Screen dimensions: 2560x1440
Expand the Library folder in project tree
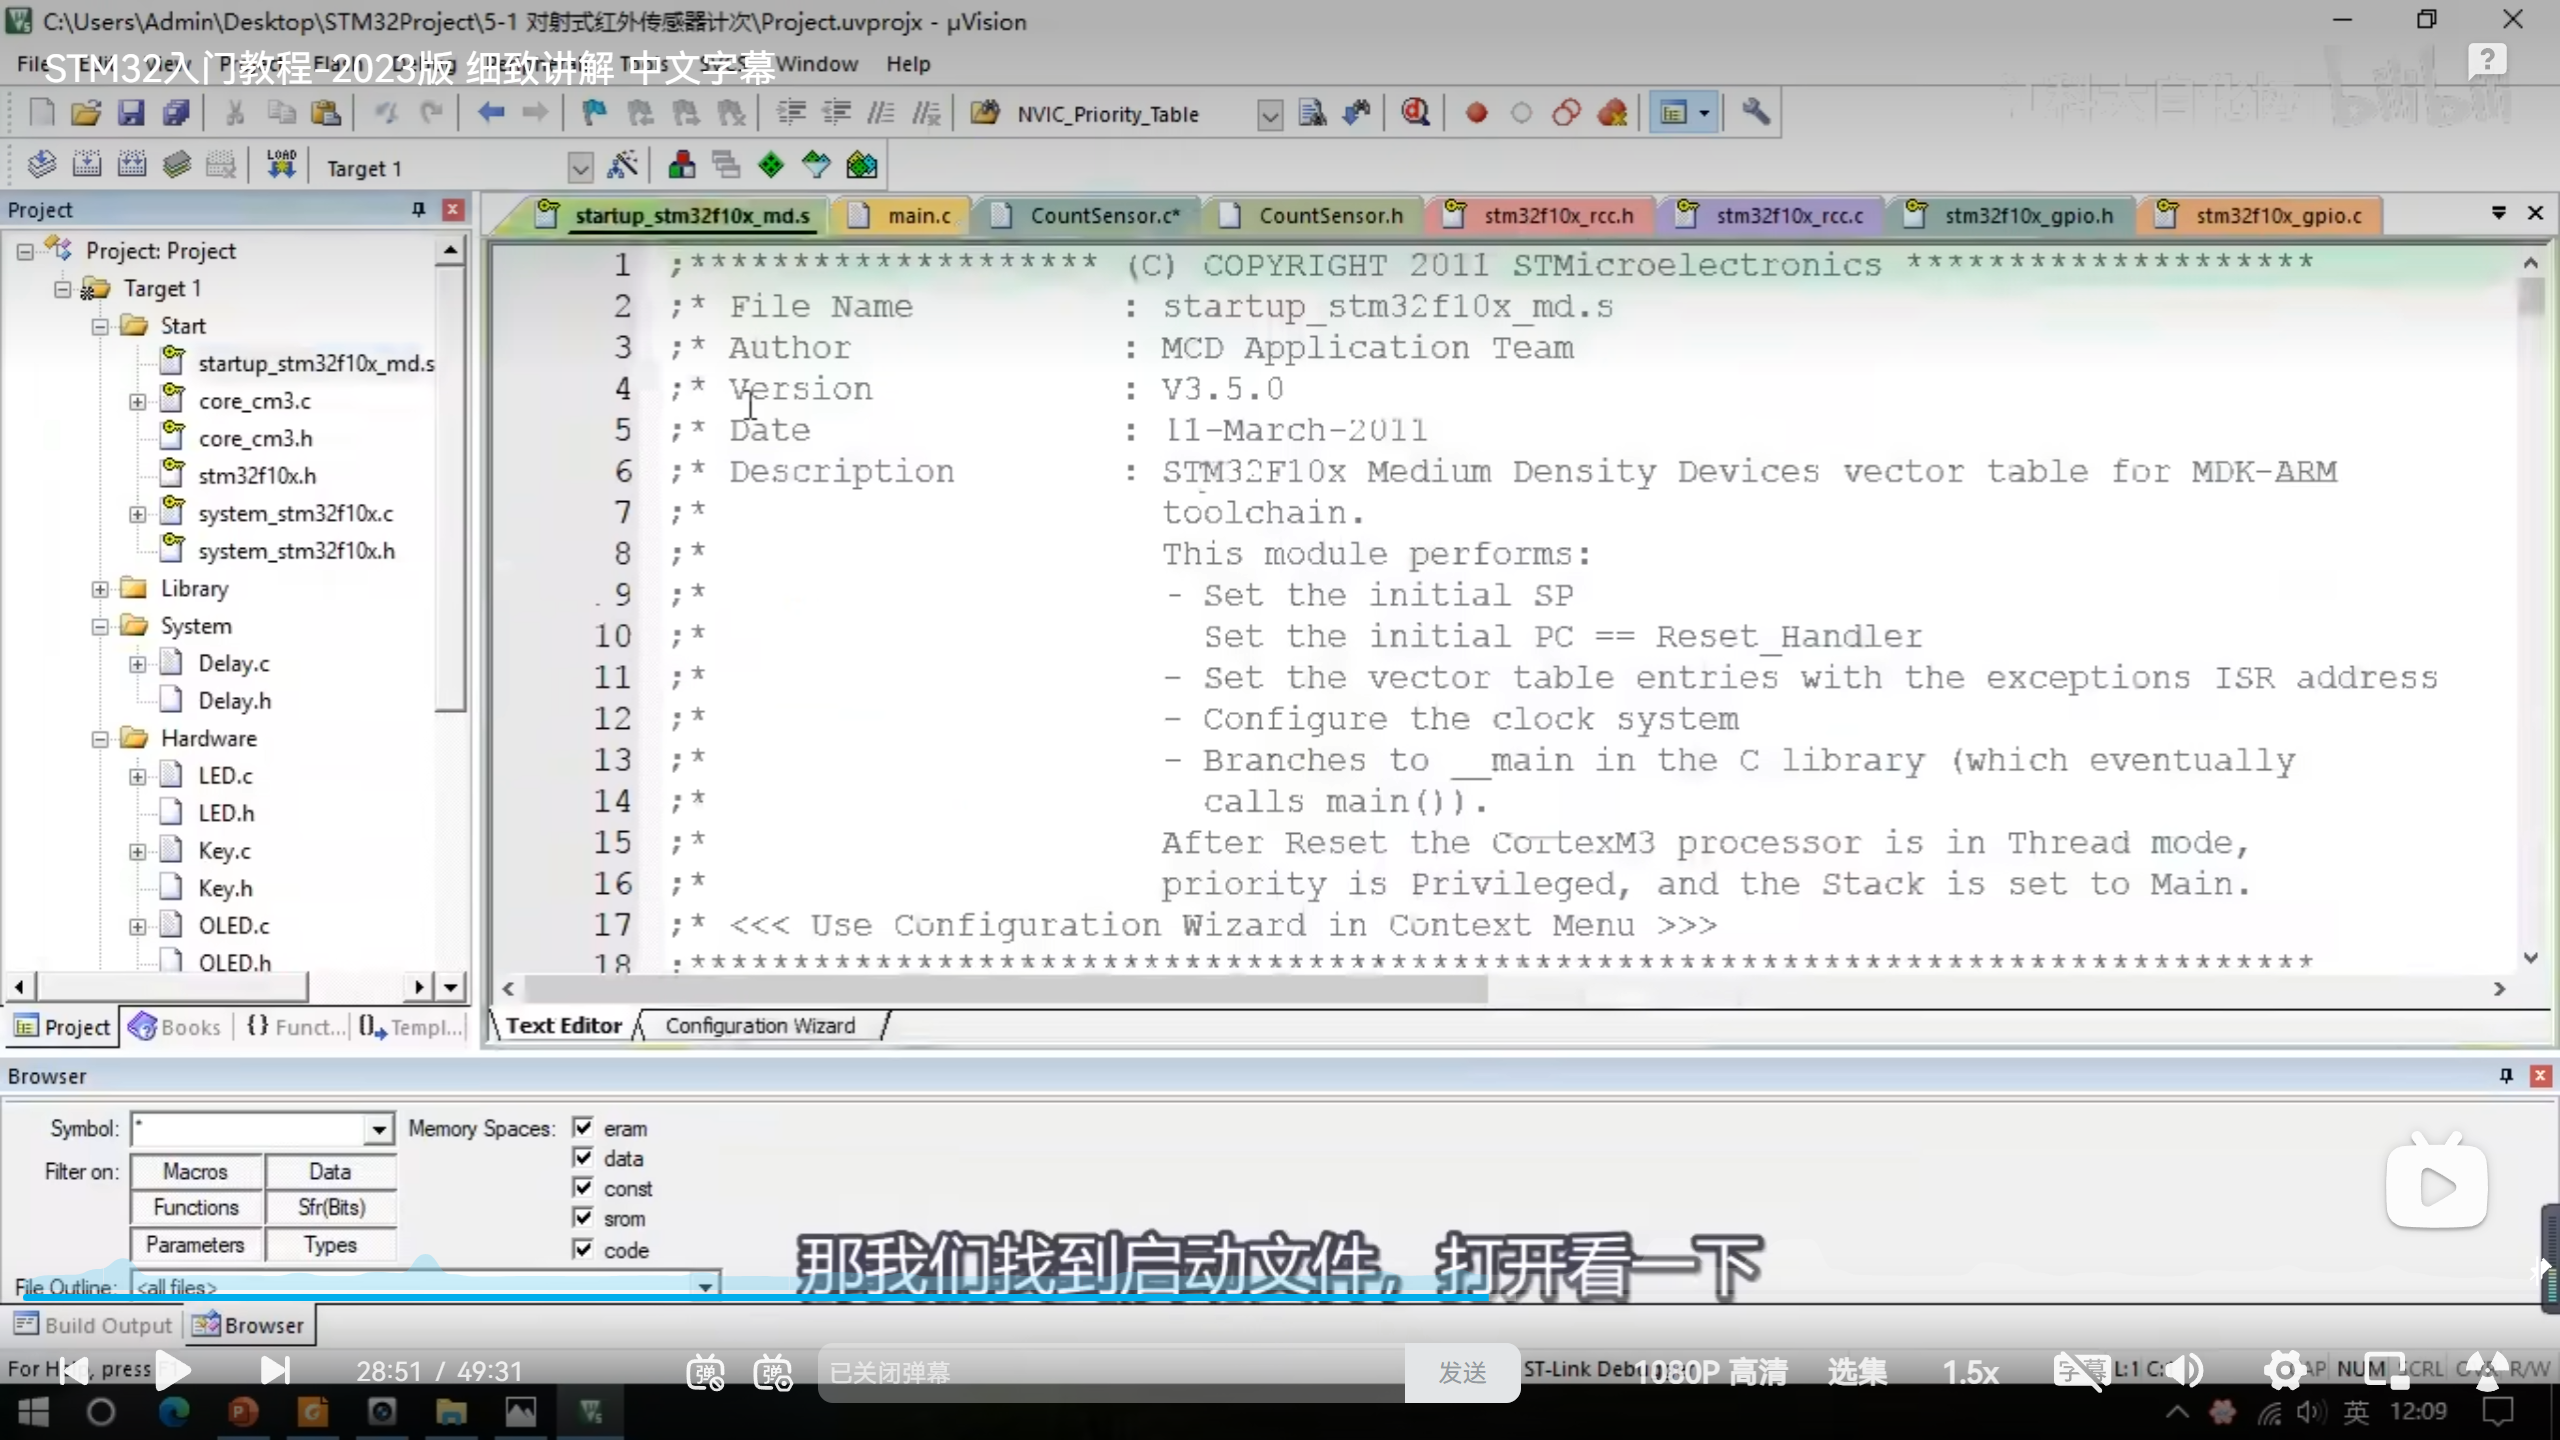100,589
